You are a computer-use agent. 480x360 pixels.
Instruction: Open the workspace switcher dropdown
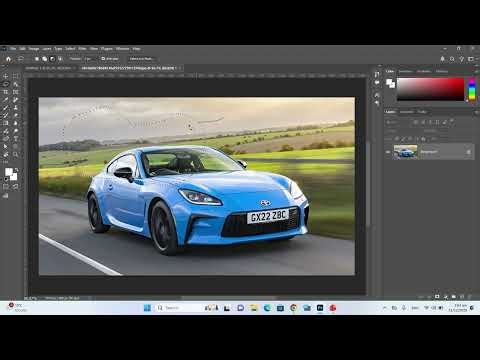tap(471, 59)
